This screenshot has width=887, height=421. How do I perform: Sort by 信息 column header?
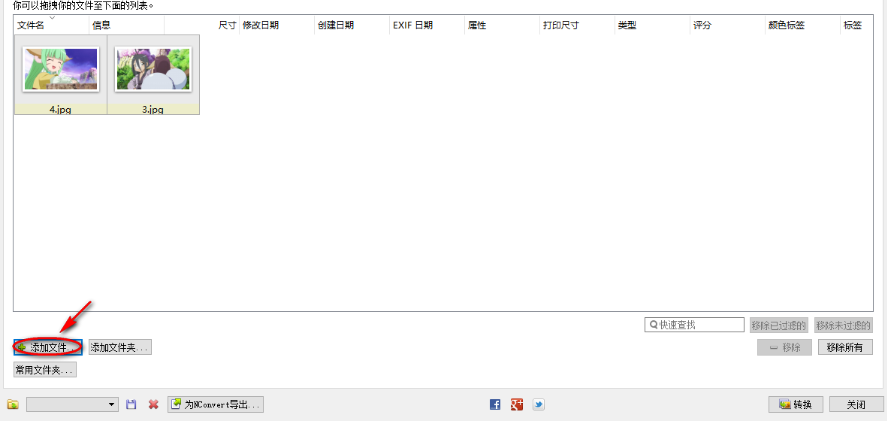pos(127,25)
